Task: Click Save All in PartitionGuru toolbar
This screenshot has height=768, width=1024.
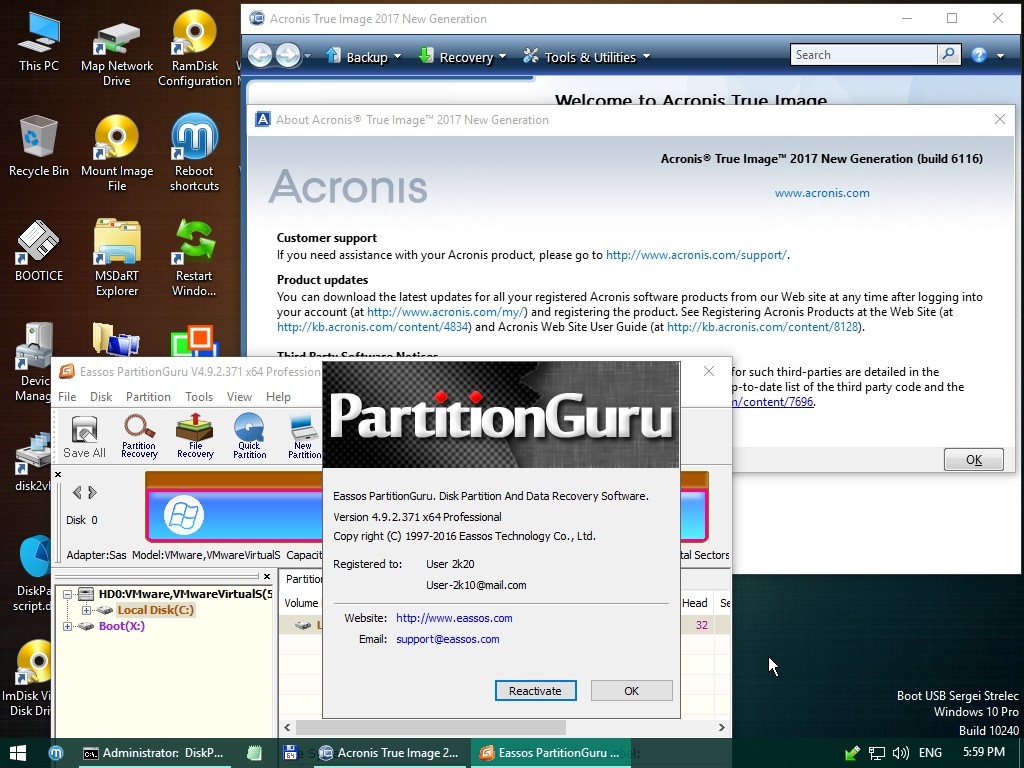Action: [84, 437]
